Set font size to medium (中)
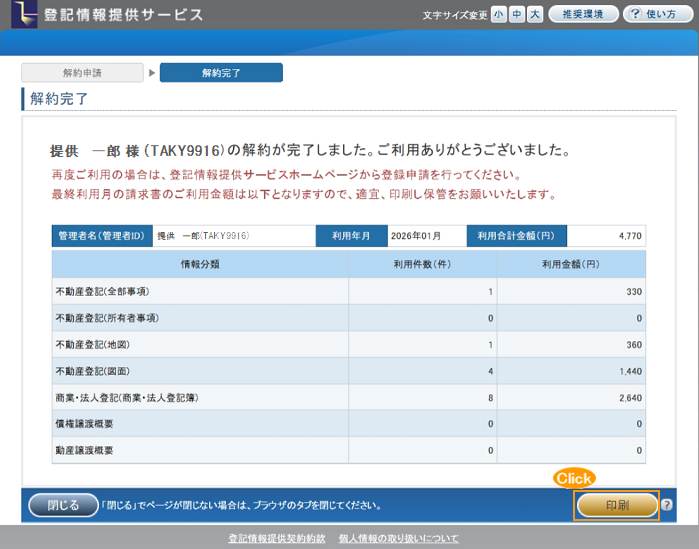Image resolution: width=699 pixels, height=549 pixels. point(516,14)
